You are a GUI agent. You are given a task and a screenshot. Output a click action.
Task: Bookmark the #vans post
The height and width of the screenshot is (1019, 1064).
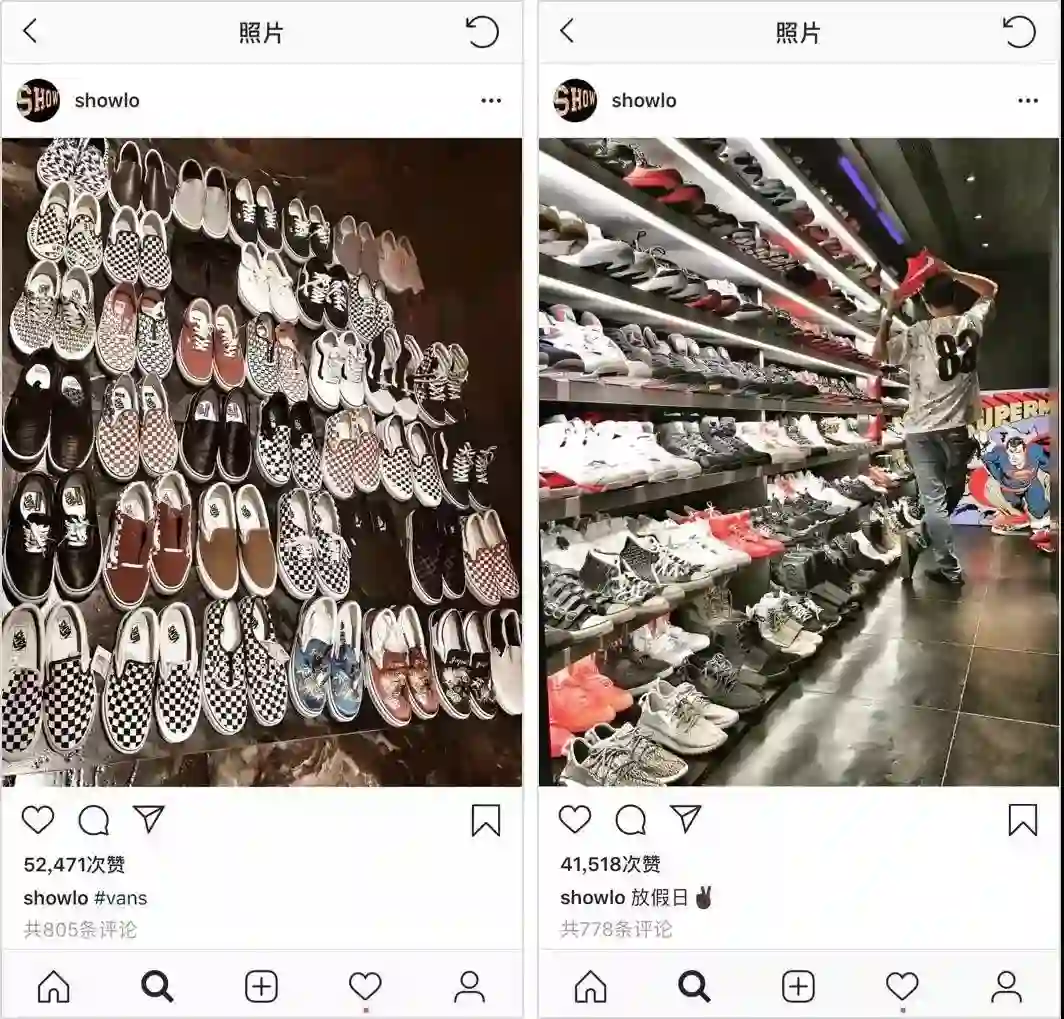486,820
